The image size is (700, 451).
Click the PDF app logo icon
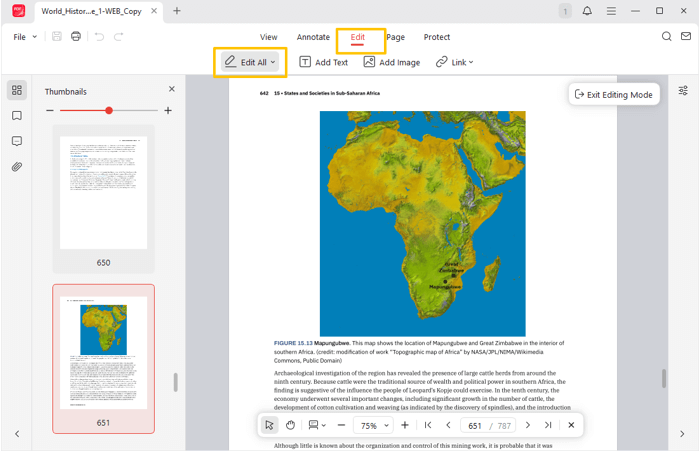(18, 10)
